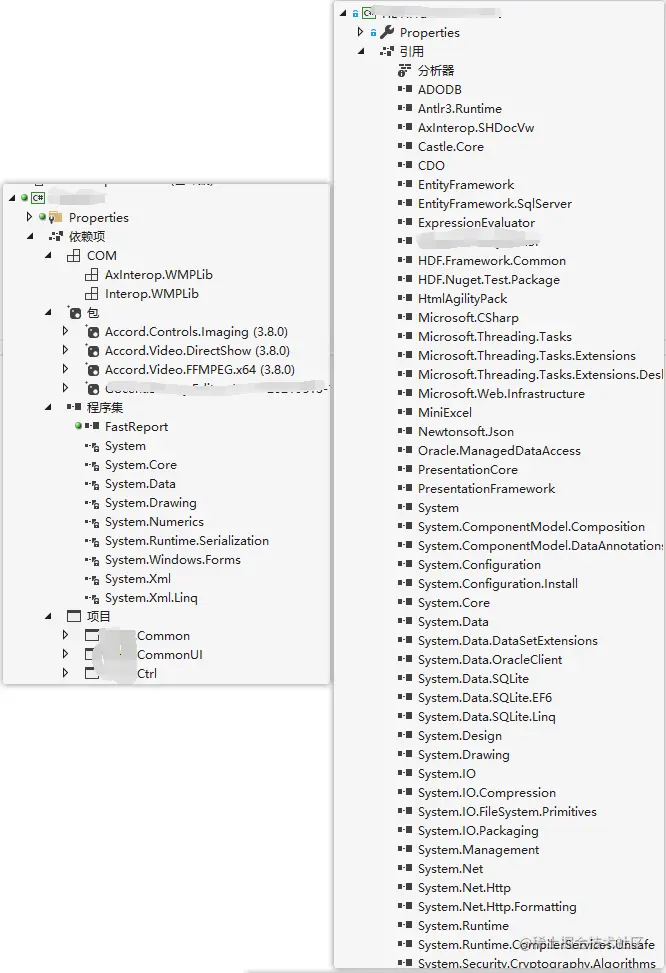Expand the Properties node in left panel
Image resolution: width=666 pixels, height=973 pixels.
tap(29, 217)
